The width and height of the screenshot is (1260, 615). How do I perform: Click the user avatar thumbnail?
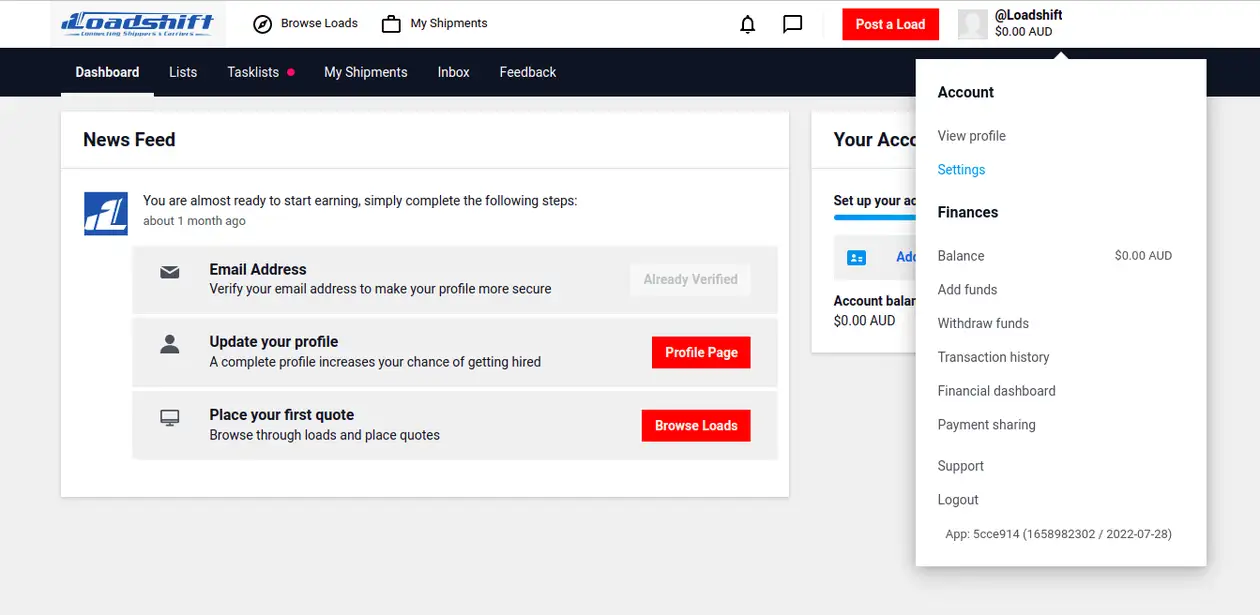(x=972, y=24)
